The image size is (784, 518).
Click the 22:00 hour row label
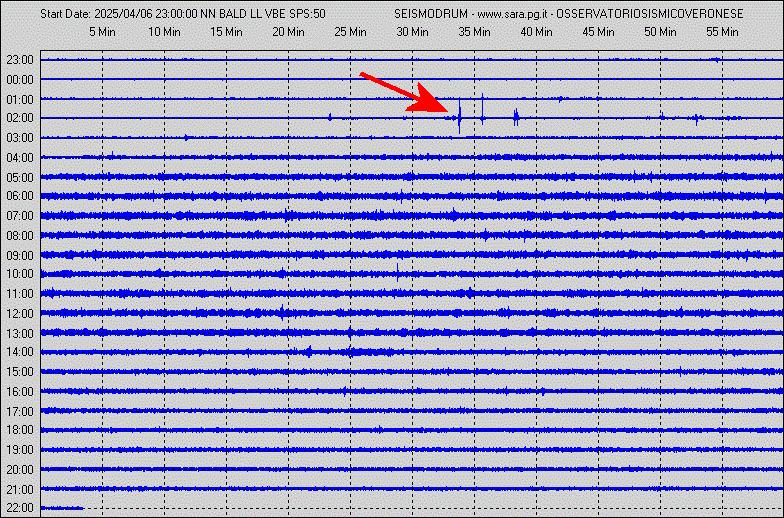tap(20, 508)
